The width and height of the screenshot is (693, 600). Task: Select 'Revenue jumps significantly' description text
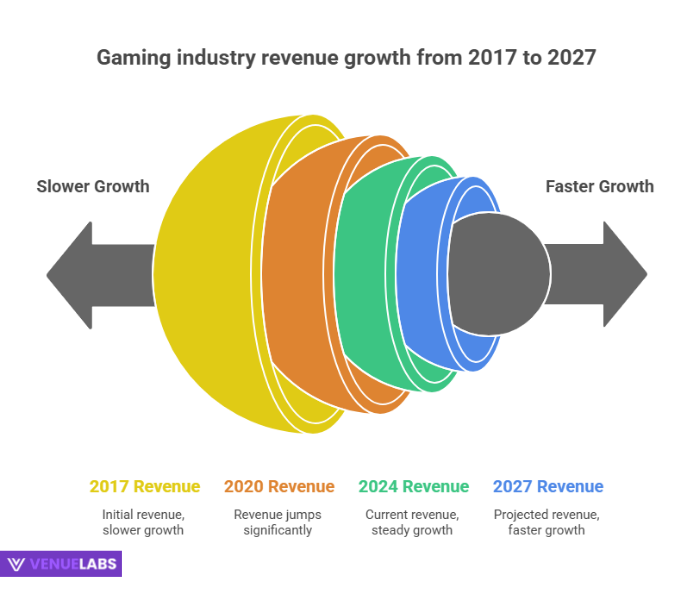click(279, 522)
